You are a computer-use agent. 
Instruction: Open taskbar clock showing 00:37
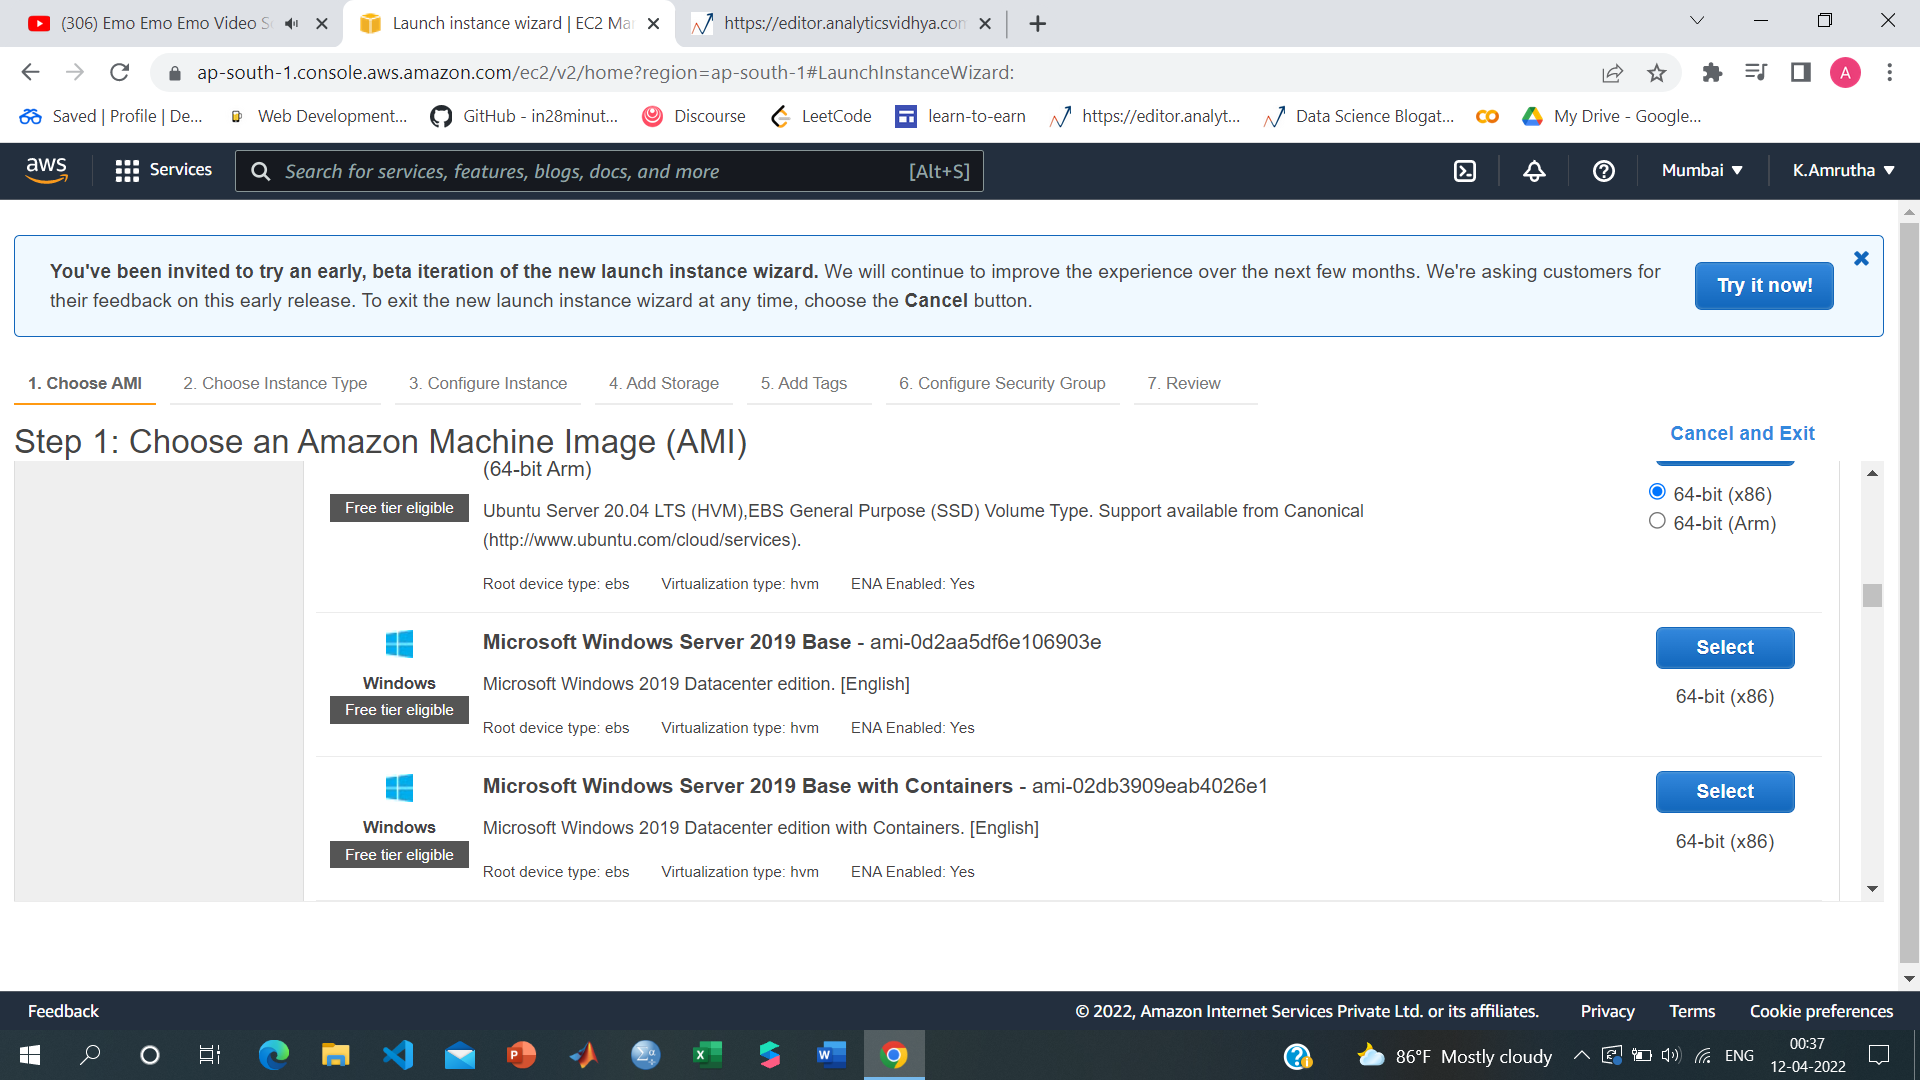pyautogui.click(x=1807, y=1055)
